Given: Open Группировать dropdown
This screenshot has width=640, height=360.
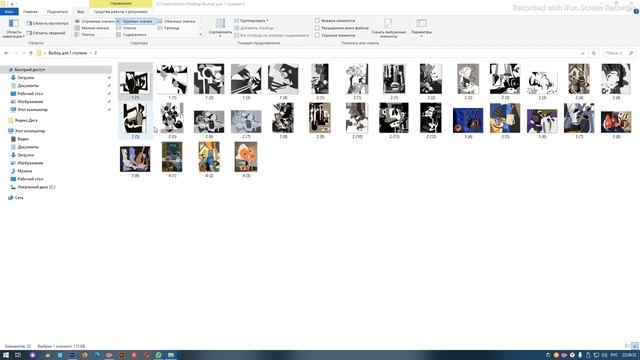Looking at the screenshot, I should (x=251, y=20).
